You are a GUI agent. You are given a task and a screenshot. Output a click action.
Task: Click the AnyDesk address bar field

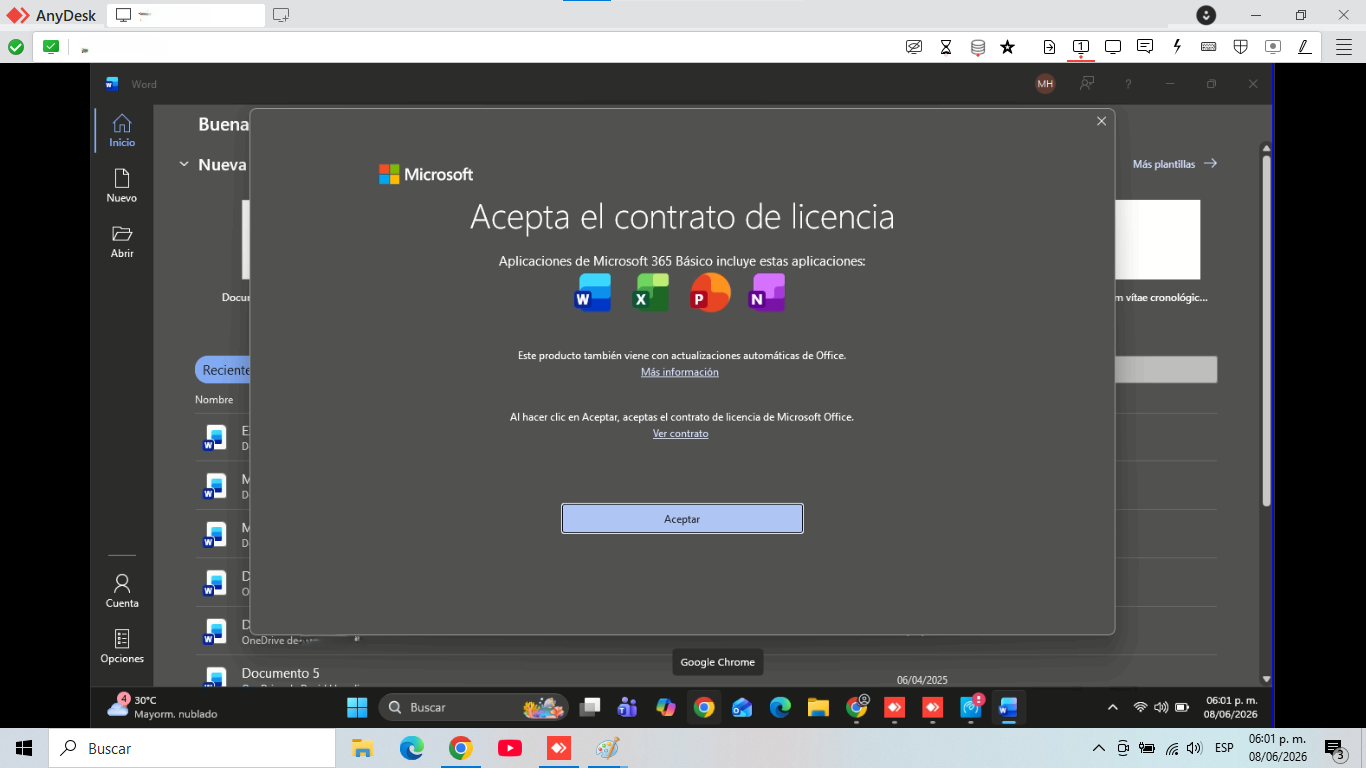pyautogui.click(x=480, y=47)
